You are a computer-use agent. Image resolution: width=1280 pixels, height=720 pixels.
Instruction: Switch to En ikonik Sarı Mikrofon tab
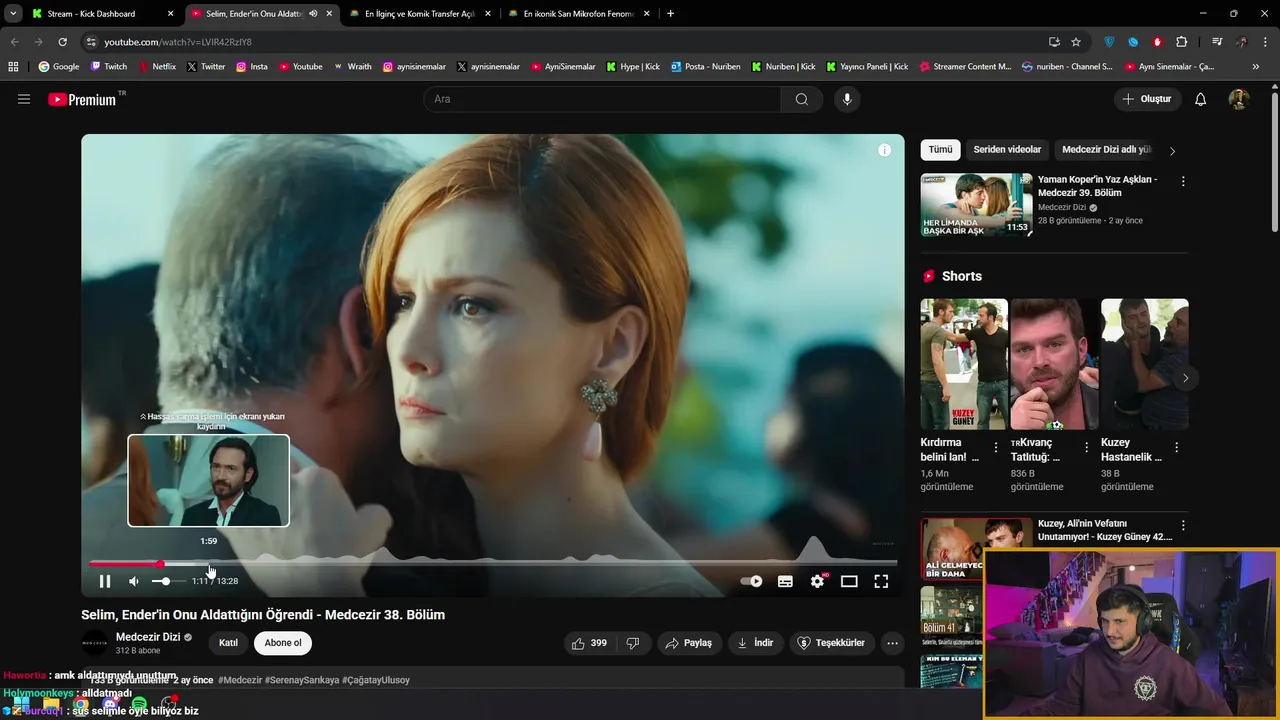click(578, 14)
